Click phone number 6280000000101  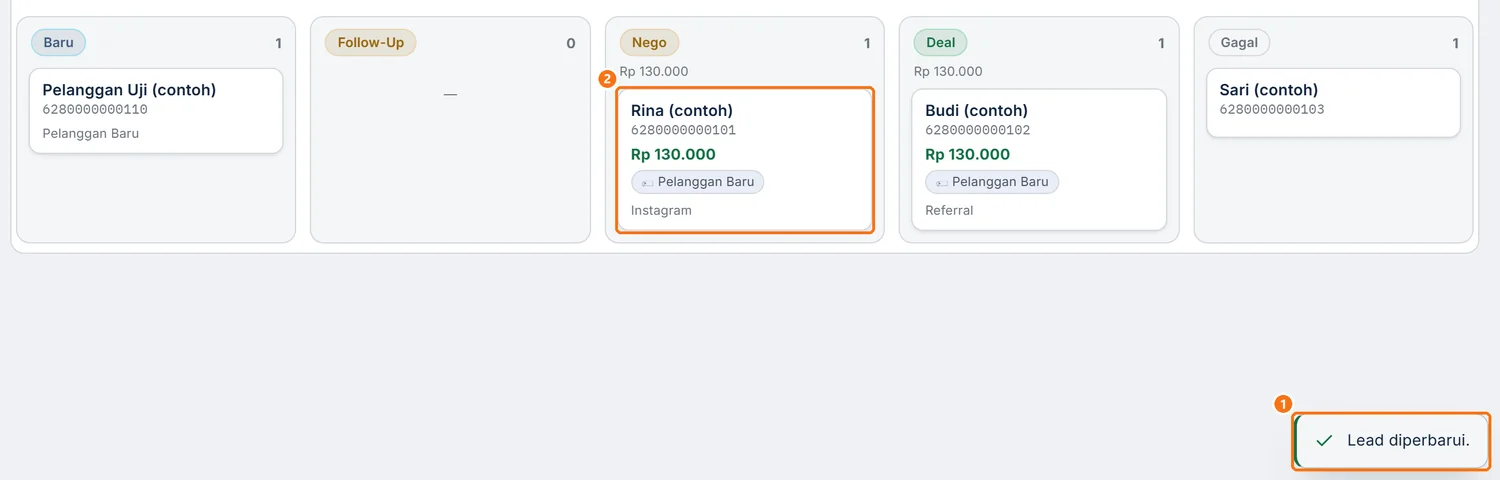point(683,130)
